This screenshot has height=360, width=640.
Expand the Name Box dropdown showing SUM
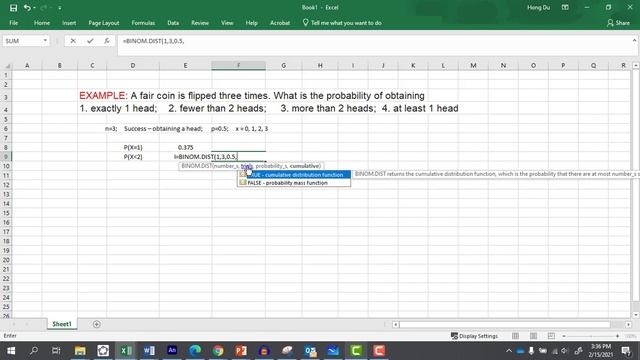(45, 41)
